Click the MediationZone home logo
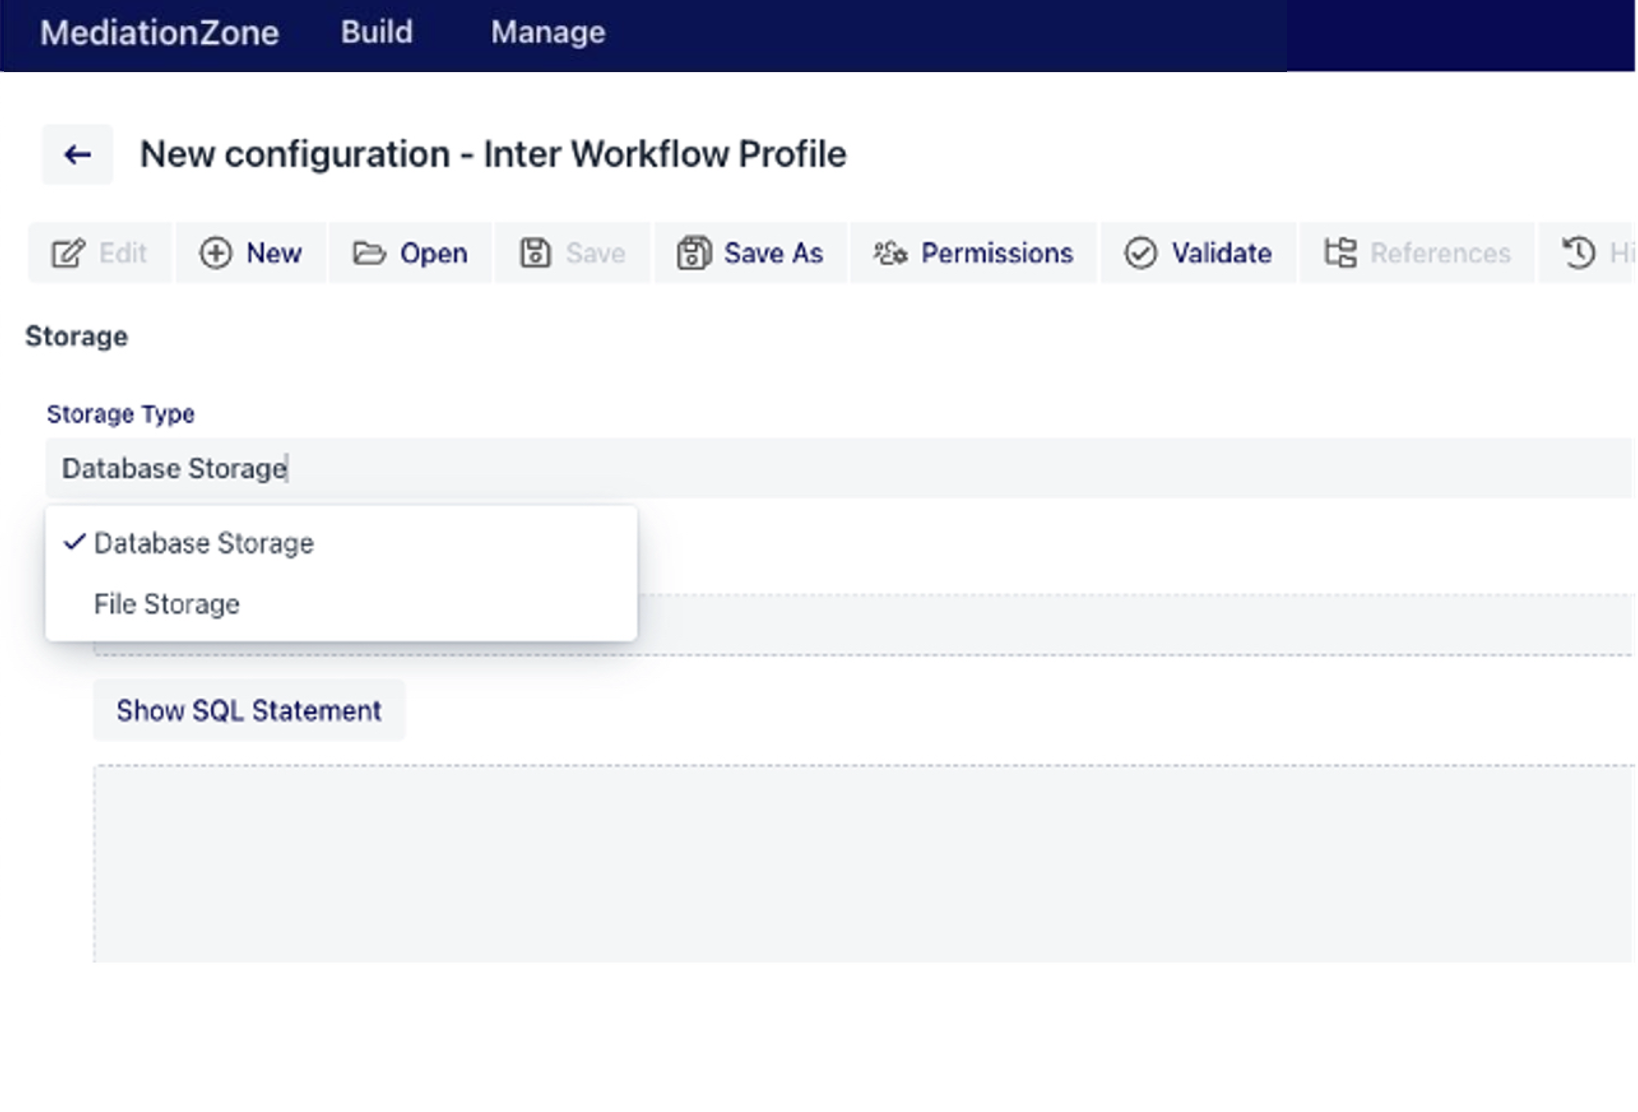The image size is (1638, 1112). pyautogui.click(x=159, y=32)
